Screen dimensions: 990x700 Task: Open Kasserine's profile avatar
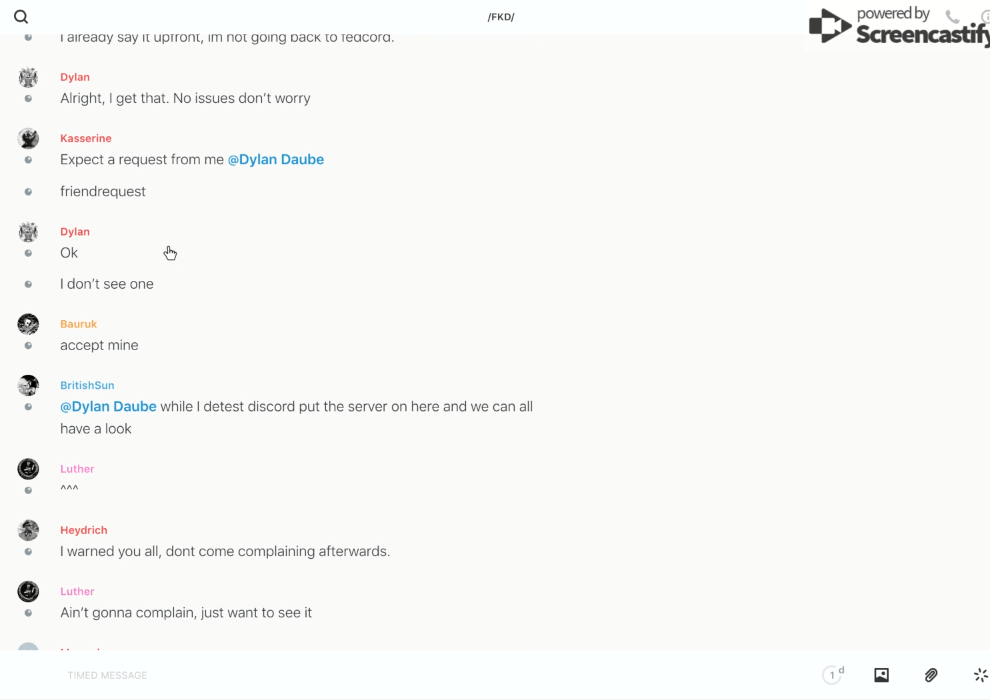(28, 138)
